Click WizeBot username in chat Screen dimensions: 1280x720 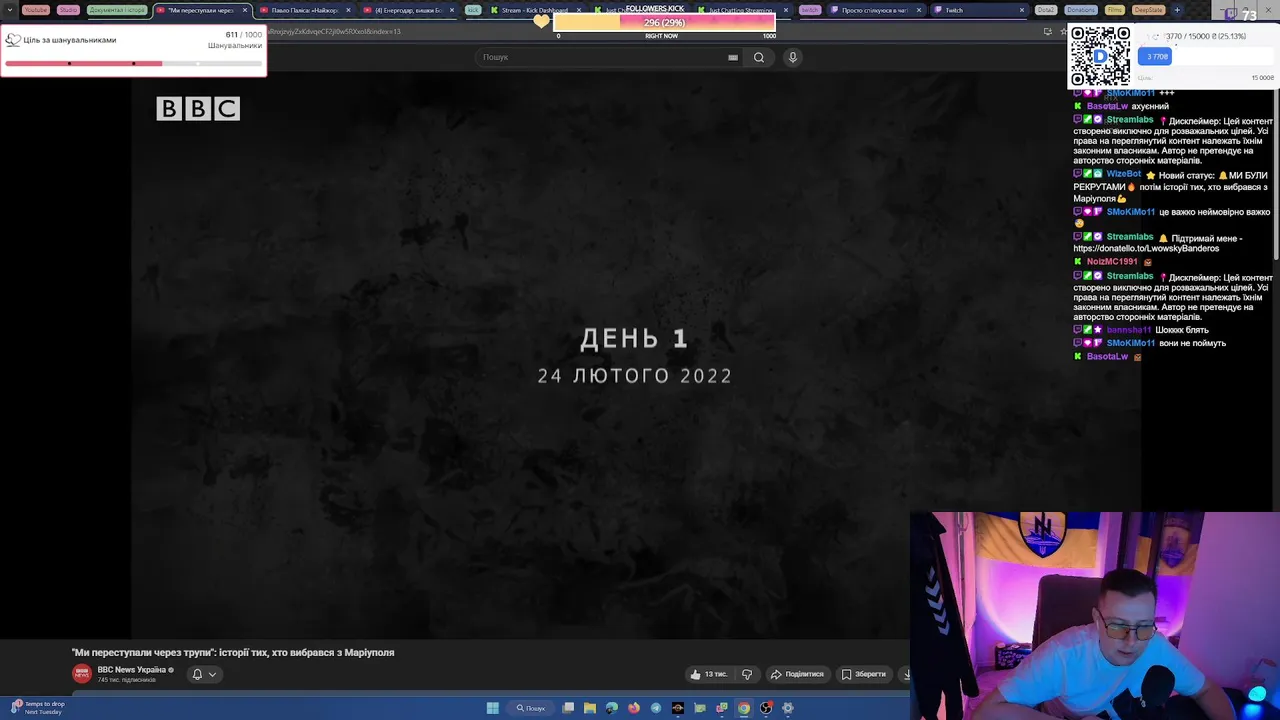tap(1124, 174)
